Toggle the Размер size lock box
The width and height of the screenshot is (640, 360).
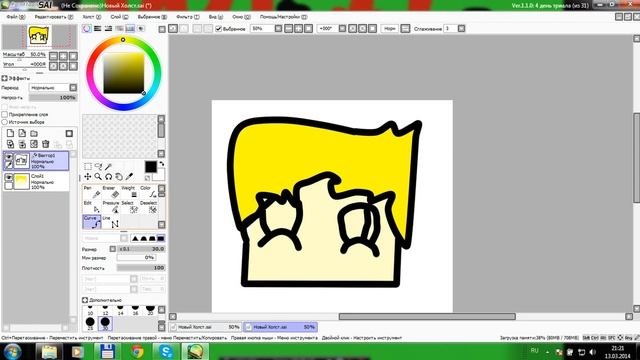pos(113,249)
